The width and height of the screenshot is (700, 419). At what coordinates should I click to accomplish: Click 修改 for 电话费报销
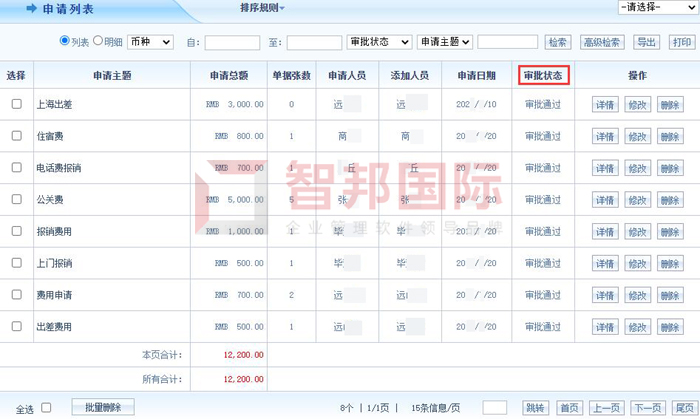pos(638,168)
